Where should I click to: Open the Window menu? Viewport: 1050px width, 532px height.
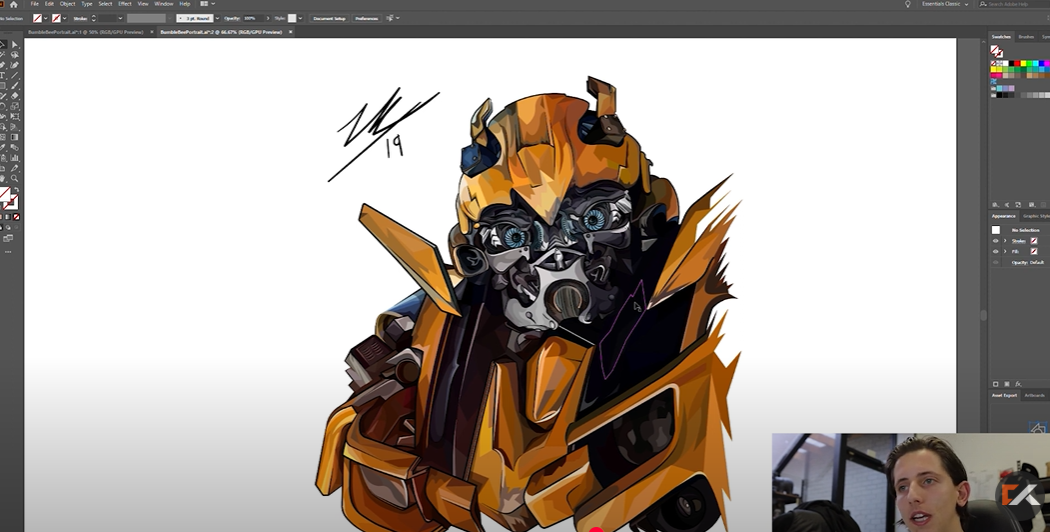click(163, 4)
